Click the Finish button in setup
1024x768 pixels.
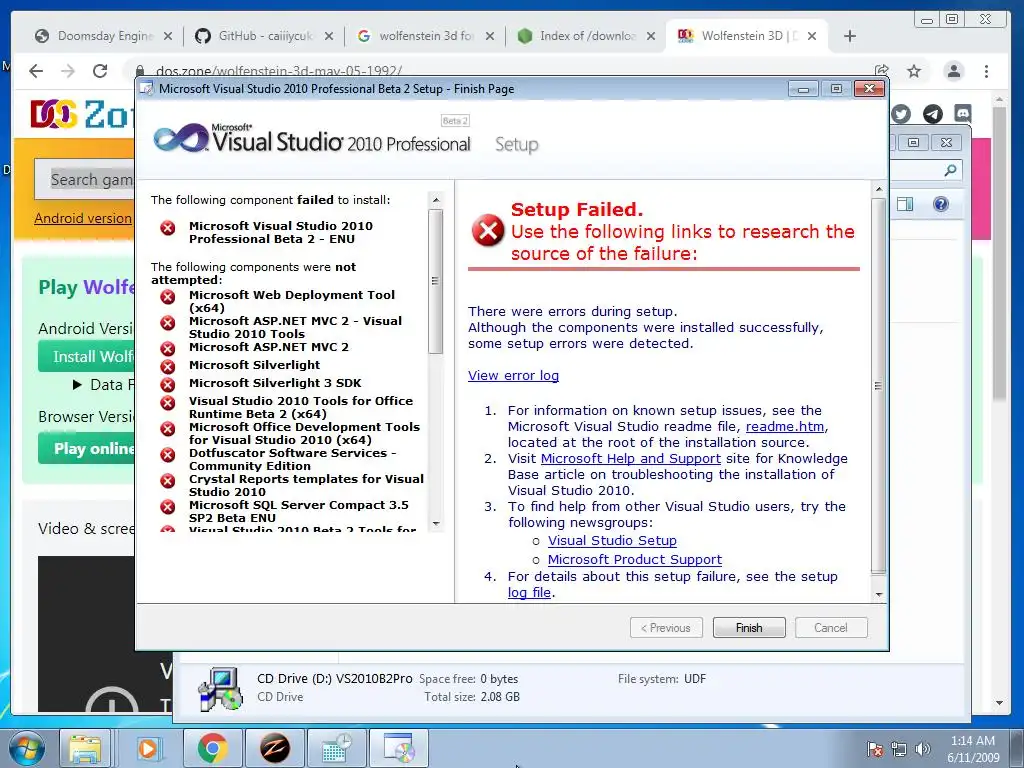tap(749, 628)
